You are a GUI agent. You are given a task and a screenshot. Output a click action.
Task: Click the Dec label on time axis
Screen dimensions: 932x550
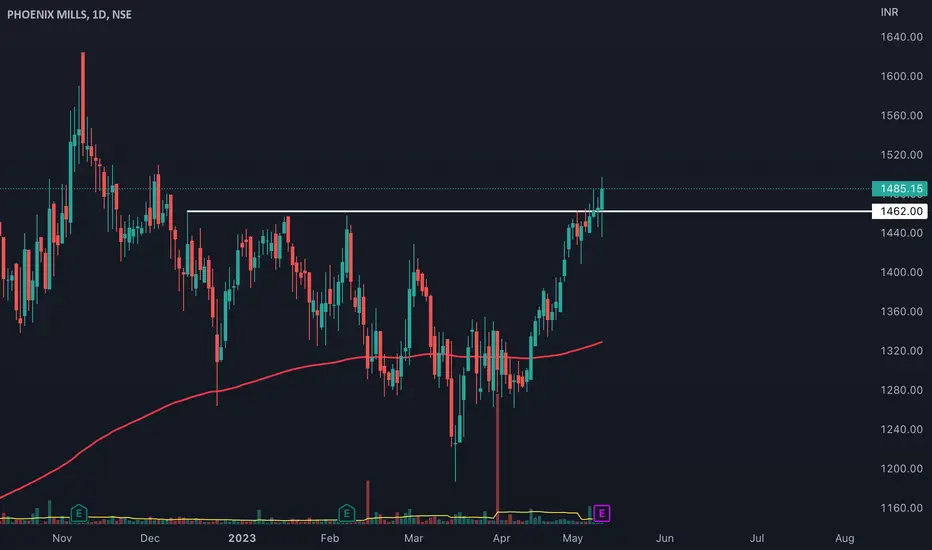point(150,538)
